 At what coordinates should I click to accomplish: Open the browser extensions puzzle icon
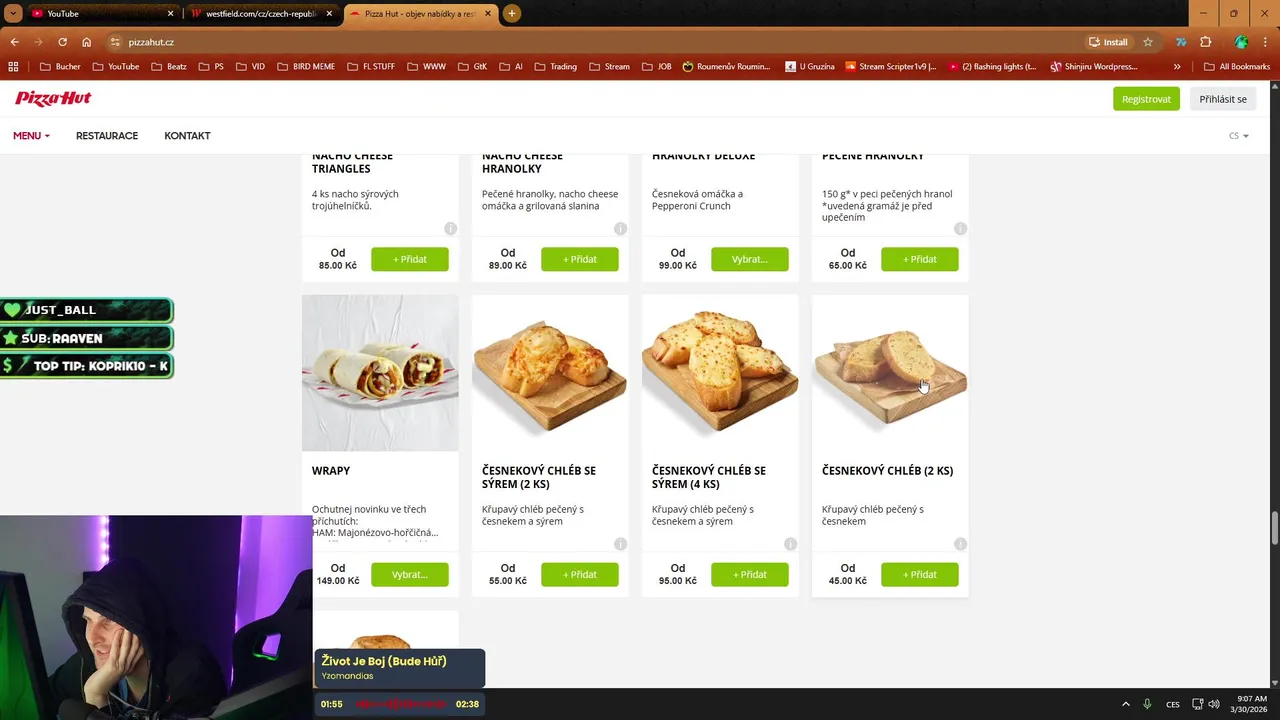[1205, 42]
